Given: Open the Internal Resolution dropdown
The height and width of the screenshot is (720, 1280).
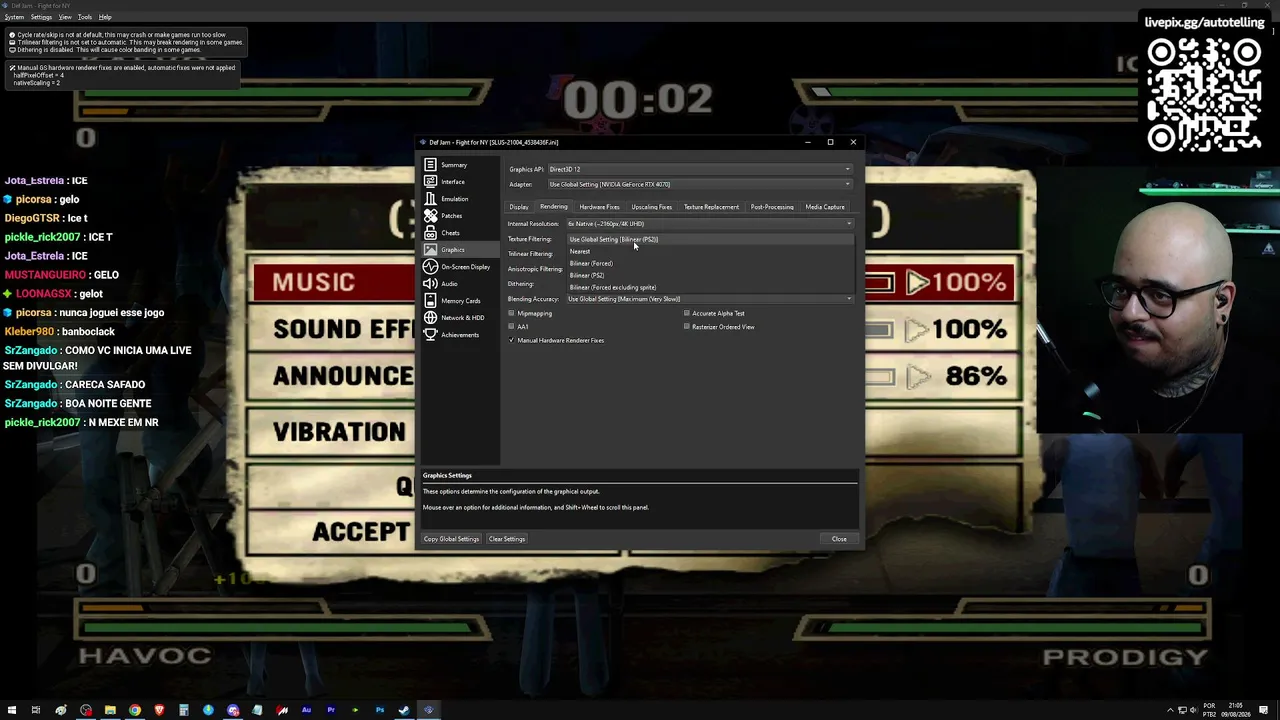Looking at the screenshot, I should pos(710,224).
